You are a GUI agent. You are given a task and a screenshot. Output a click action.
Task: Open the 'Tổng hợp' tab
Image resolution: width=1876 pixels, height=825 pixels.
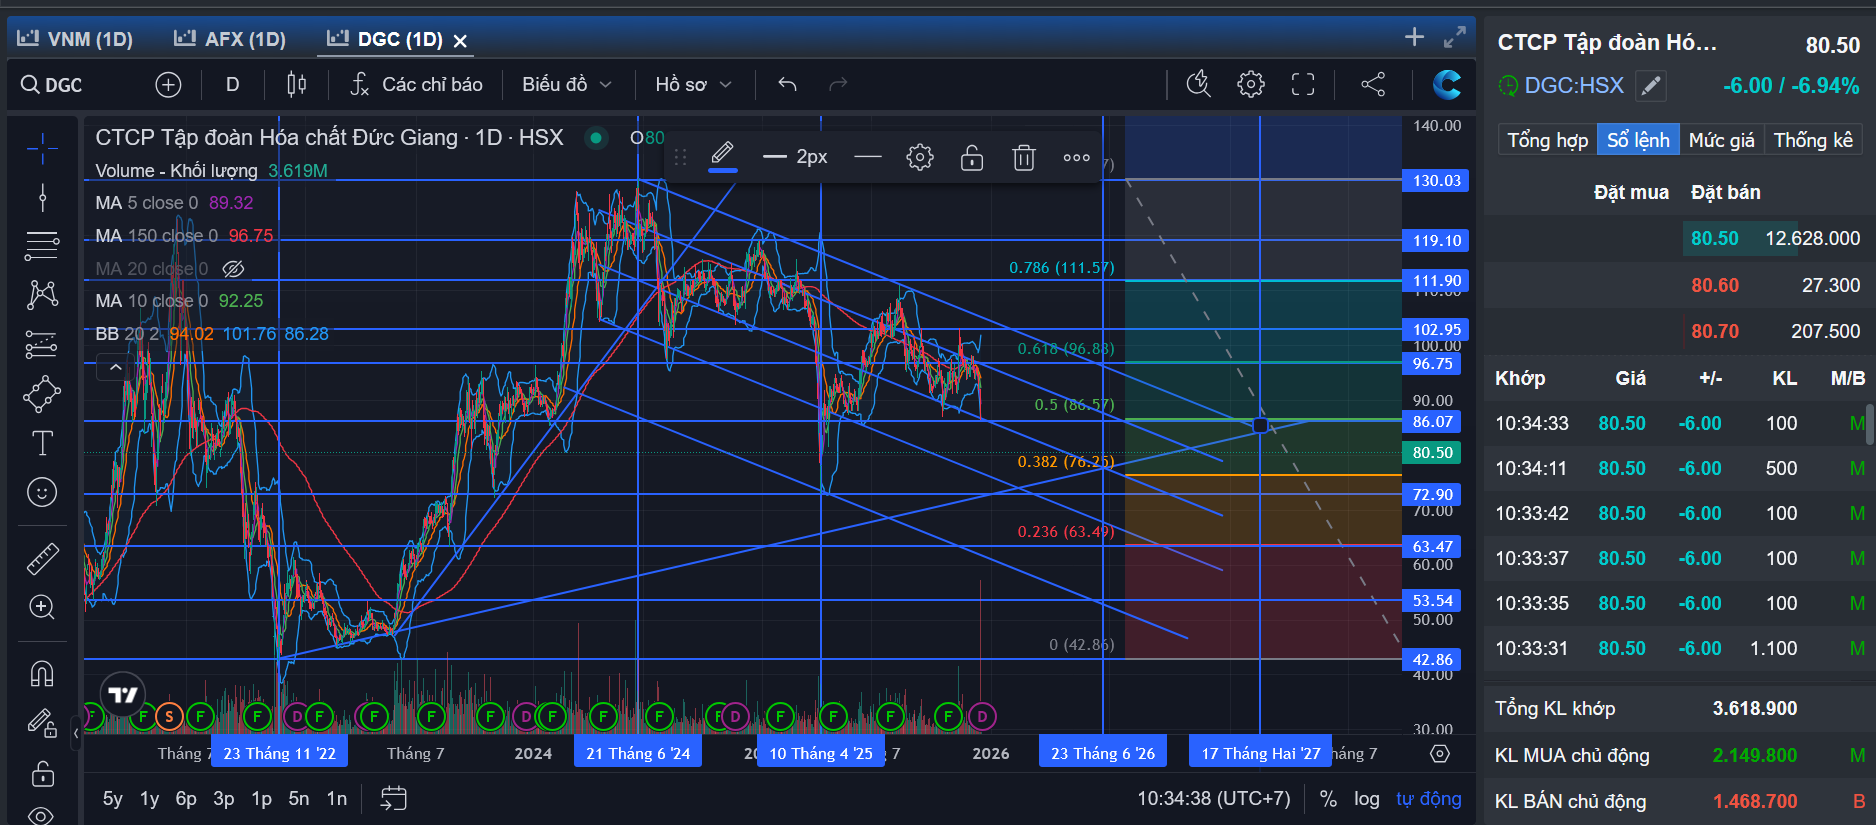pyautogui.click(x=1548, y=140)
